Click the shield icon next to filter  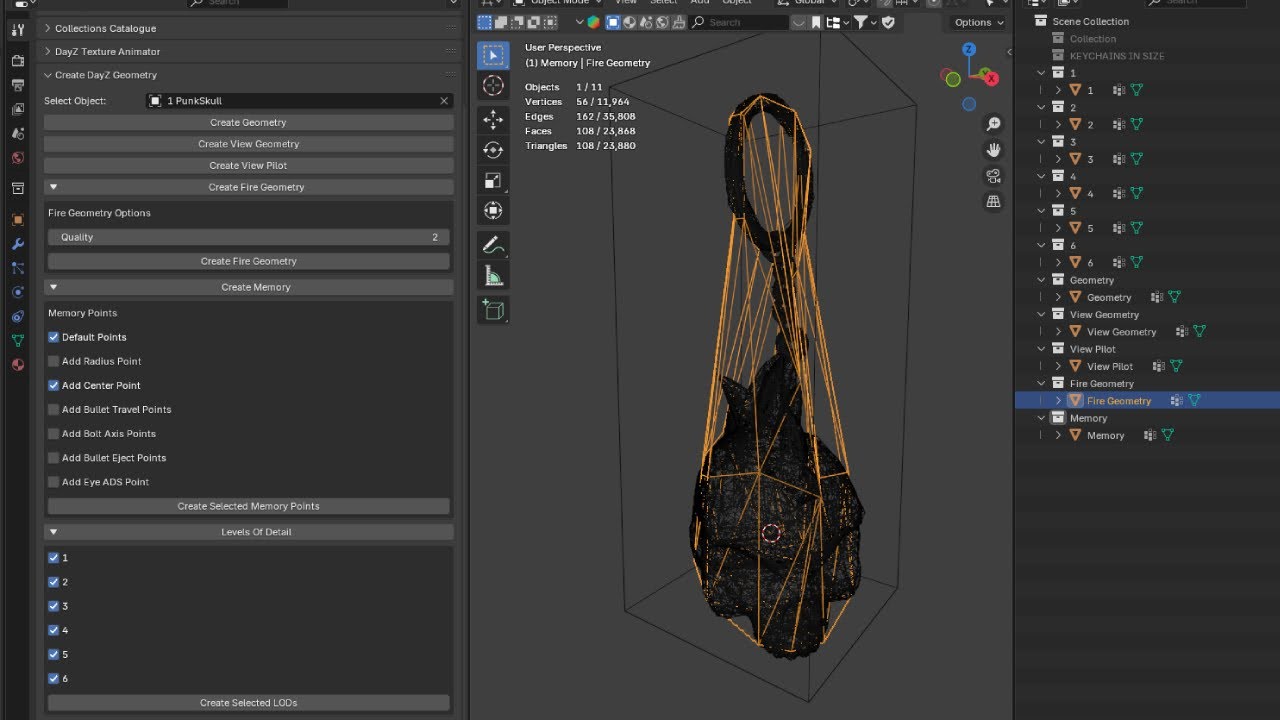[x=888, y=22]
